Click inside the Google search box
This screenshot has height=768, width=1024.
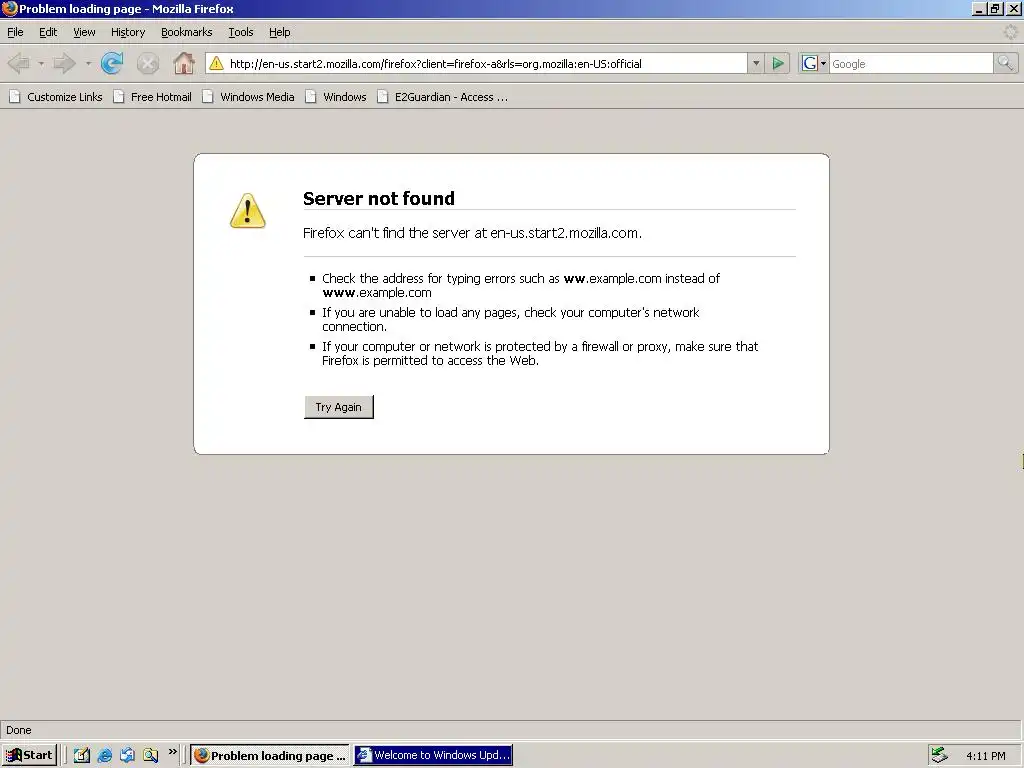[911, 63]
